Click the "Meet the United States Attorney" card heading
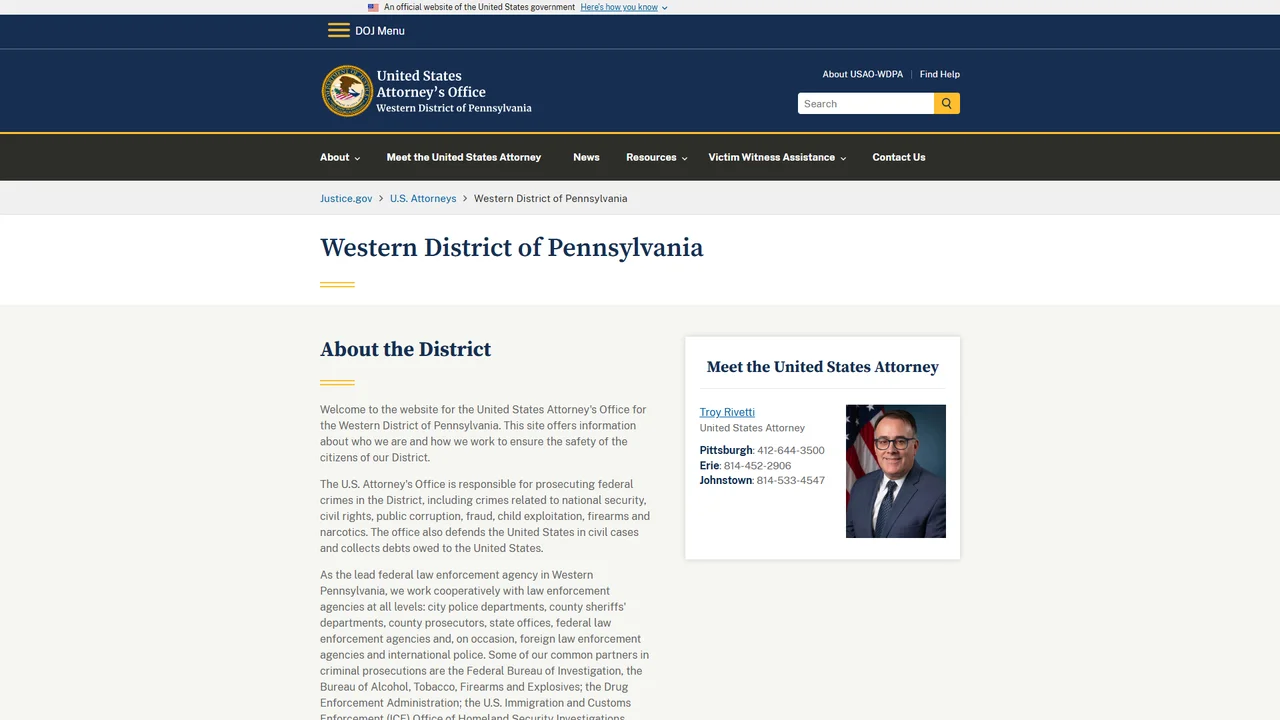 [823, 367]
